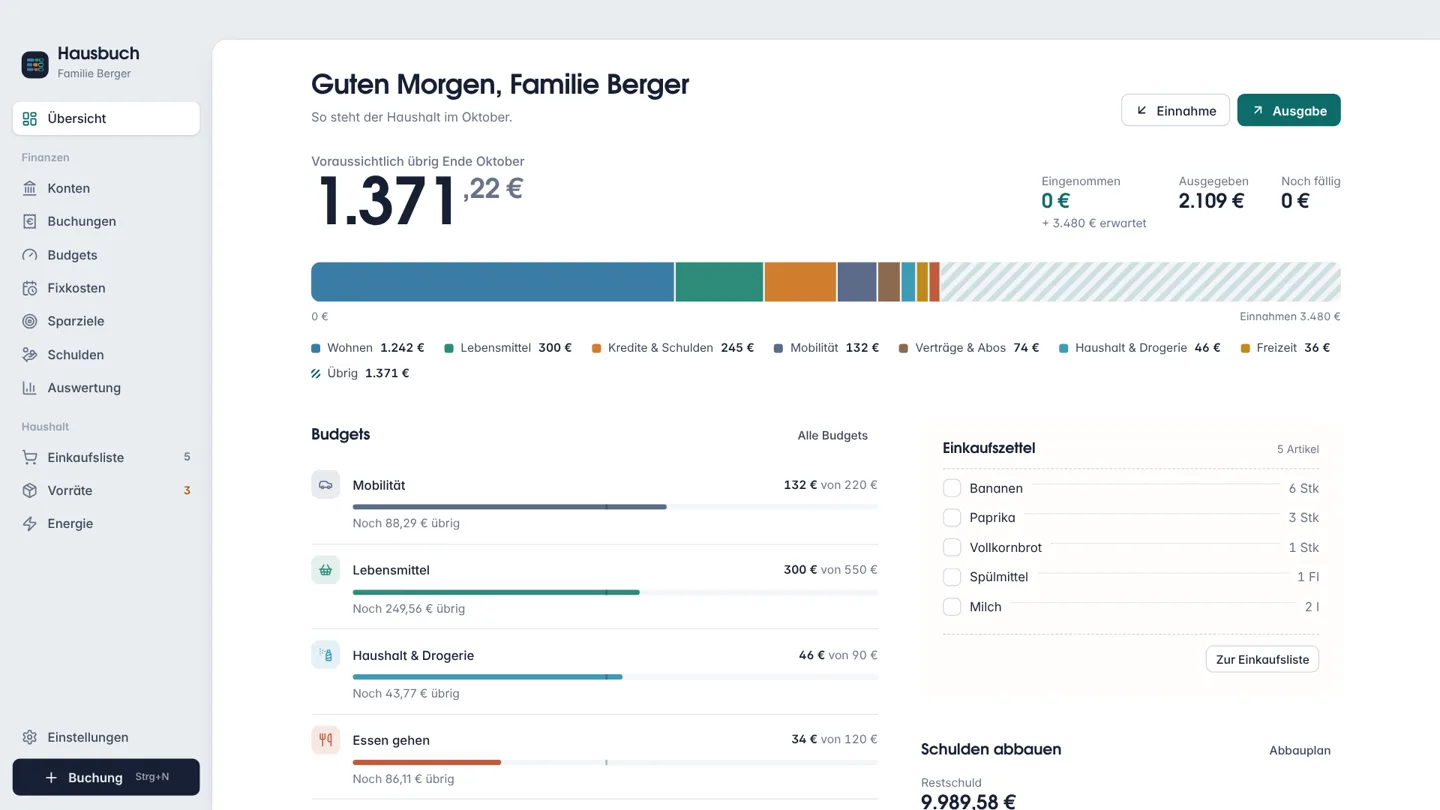The image size is (1440, 810).
Task: Click the Fixkosten calendar icon
Action: [x=30, y=288]
